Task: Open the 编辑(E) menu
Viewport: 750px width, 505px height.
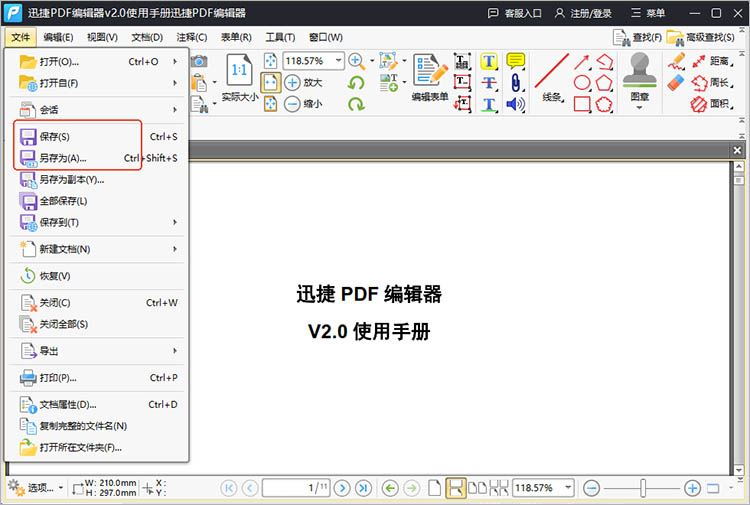Action: pos(58,37)
